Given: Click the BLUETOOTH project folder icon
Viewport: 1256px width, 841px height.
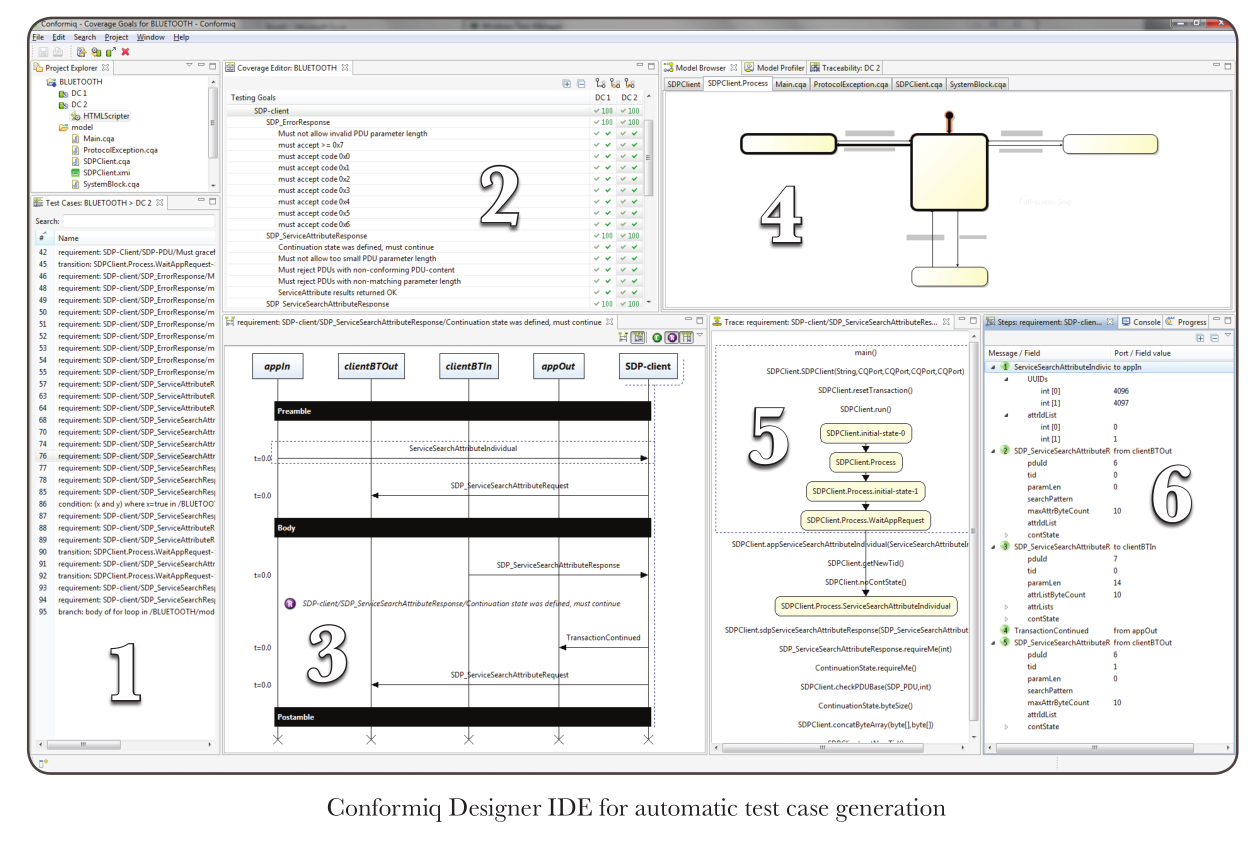Looking at the screenshot, I should coord(51,82).
